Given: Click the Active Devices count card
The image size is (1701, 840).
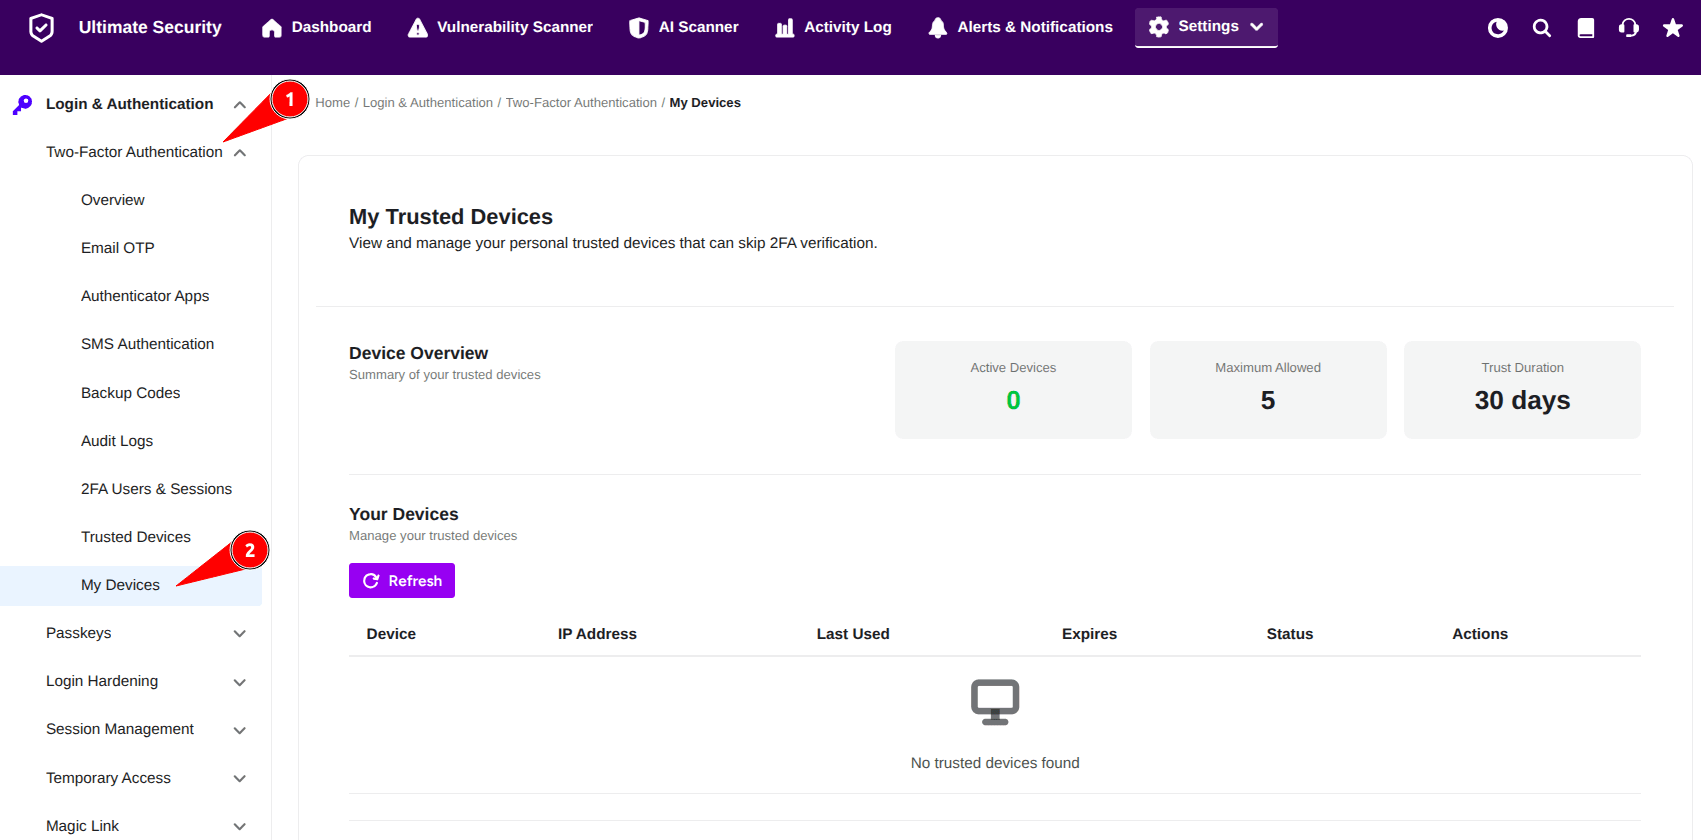Looking at the screenshot, I should click(1013, 390).
